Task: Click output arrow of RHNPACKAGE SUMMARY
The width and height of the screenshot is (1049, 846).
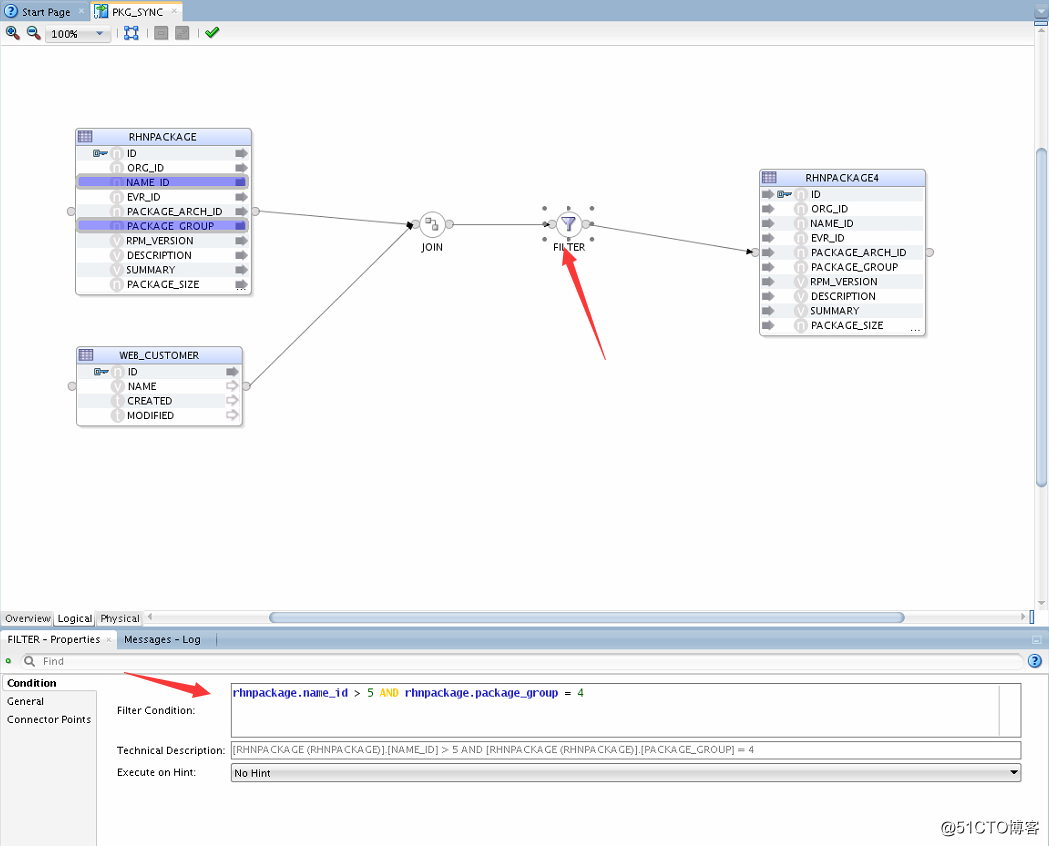Action: 241,270
